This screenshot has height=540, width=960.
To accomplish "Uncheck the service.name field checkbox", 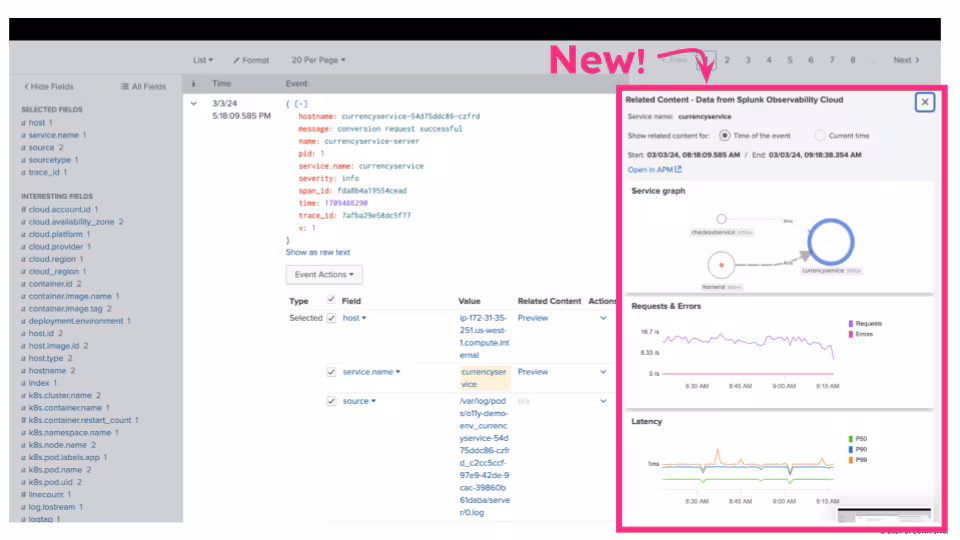I will [331, 372].
